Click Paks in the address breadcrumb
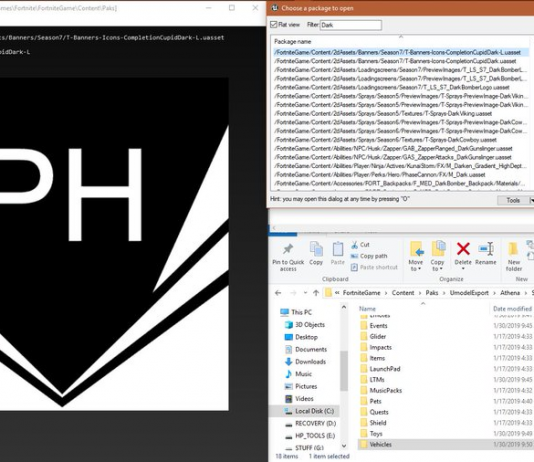The image size is (534, 462). pyautogui.click(x=432, y=293)
